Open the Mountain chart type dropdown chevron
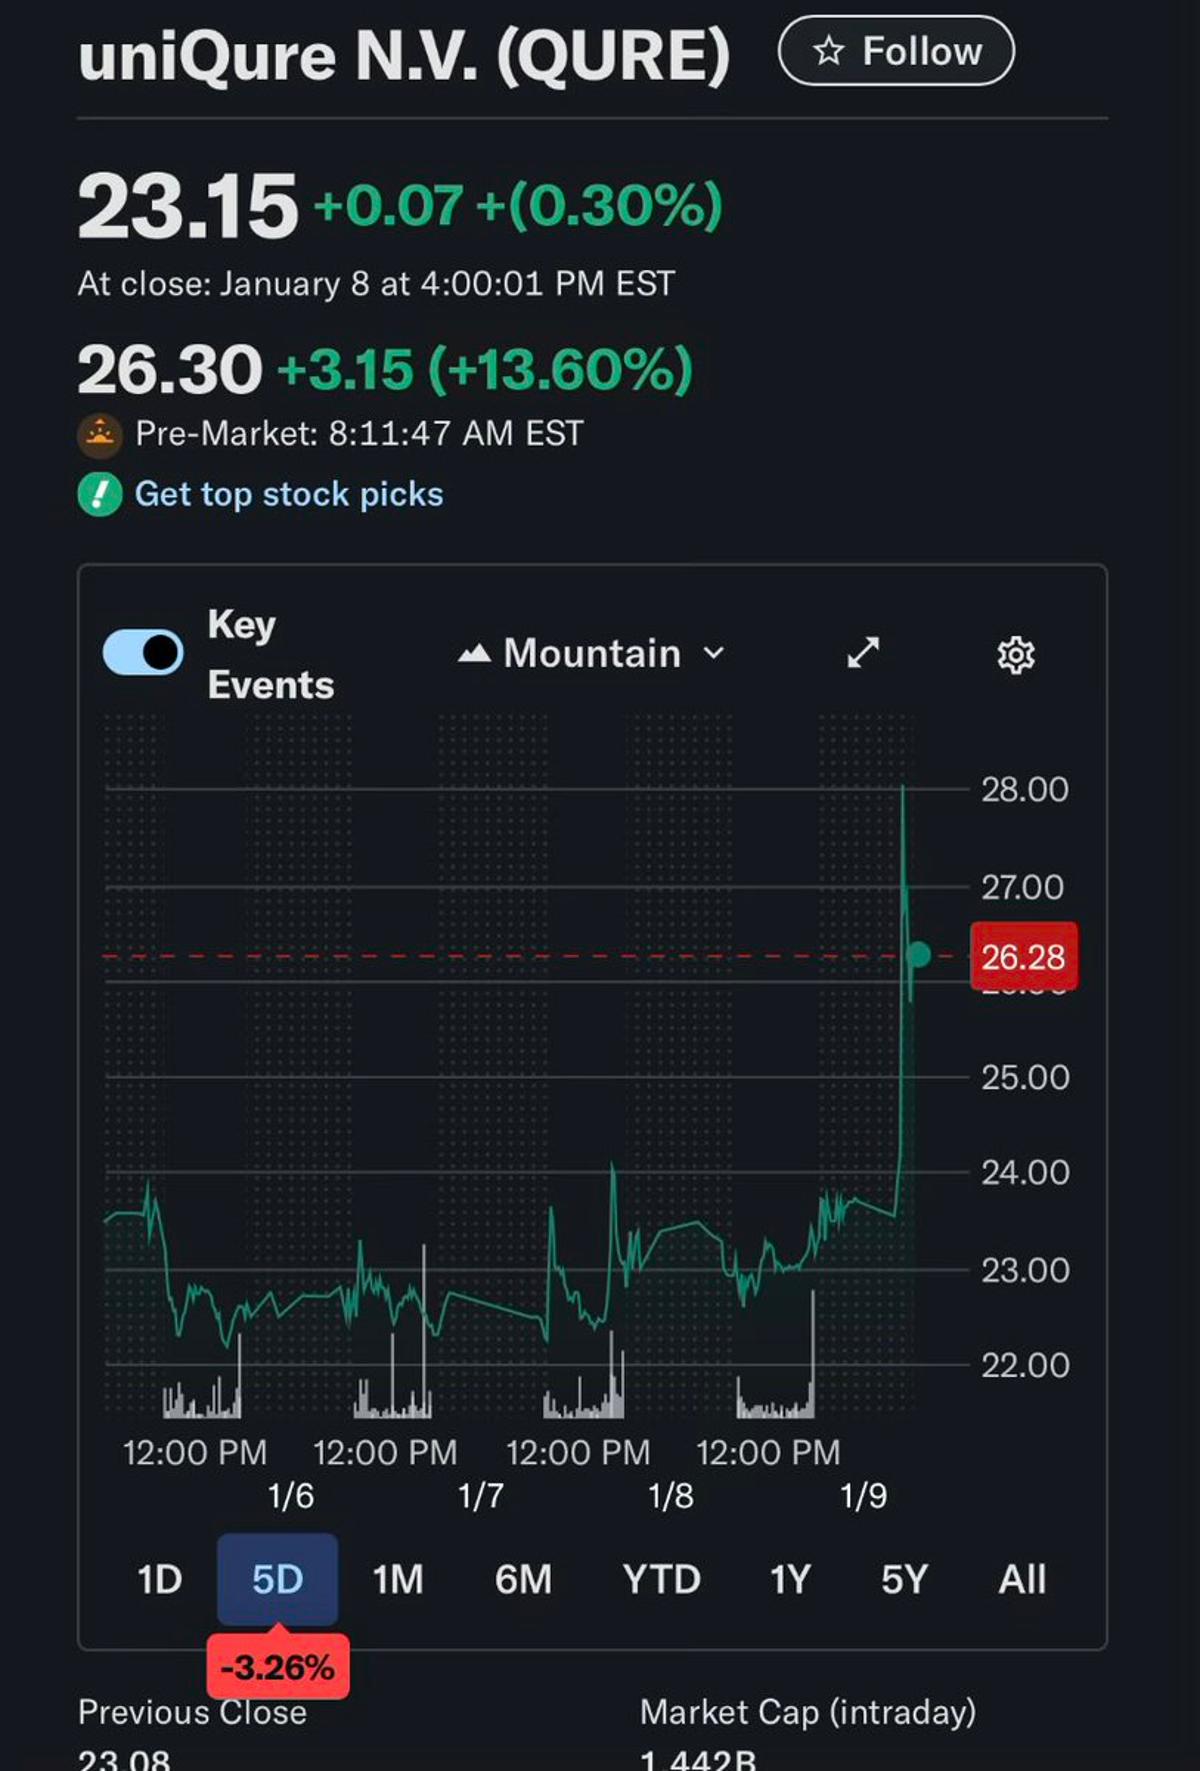The width and height of the screenshot is (1200, 1771). pyautogui.click(x=714, y=654)
